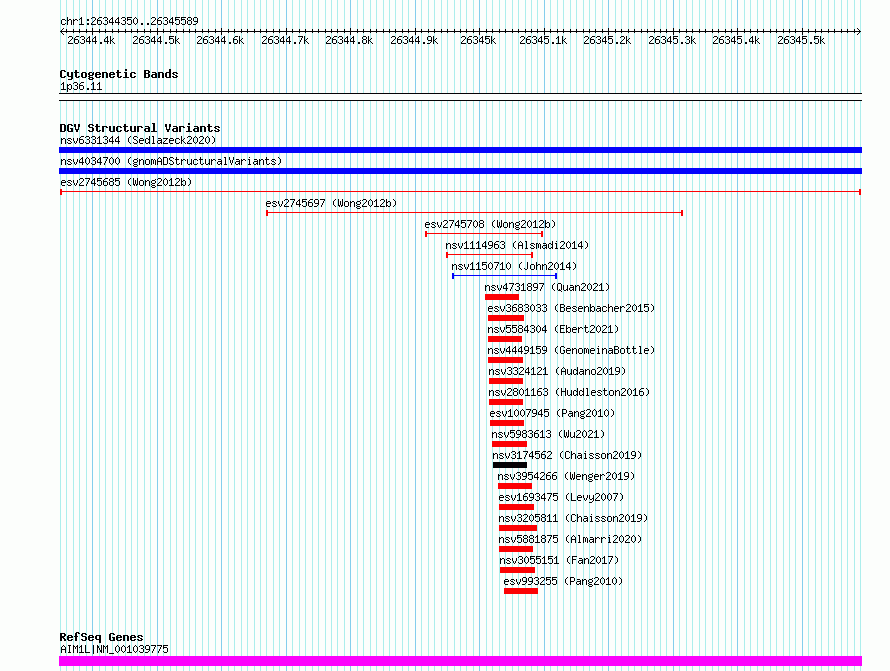Open nsv2801163 (Huddleston2016) variant
Screen dimensions: 890x671
[569, 392]
